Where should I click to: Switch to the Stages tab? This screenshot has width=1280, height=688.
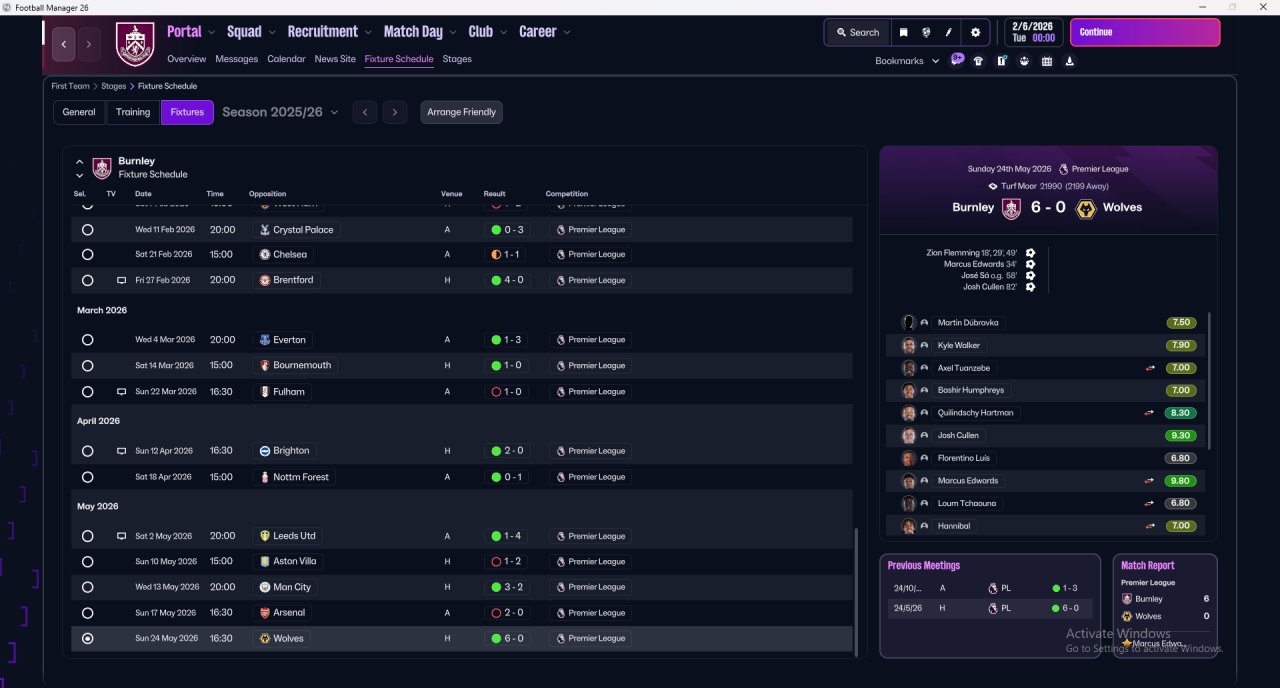pyautogui.click(x=457, y=59)
